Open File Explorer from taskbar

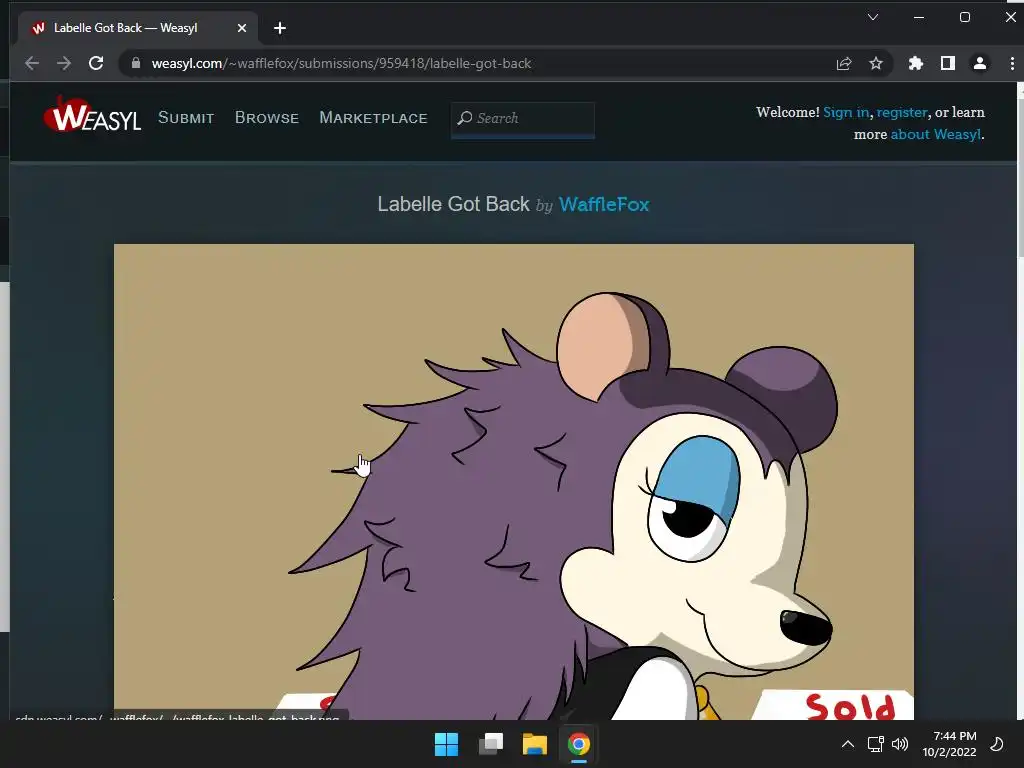(535, 744)
